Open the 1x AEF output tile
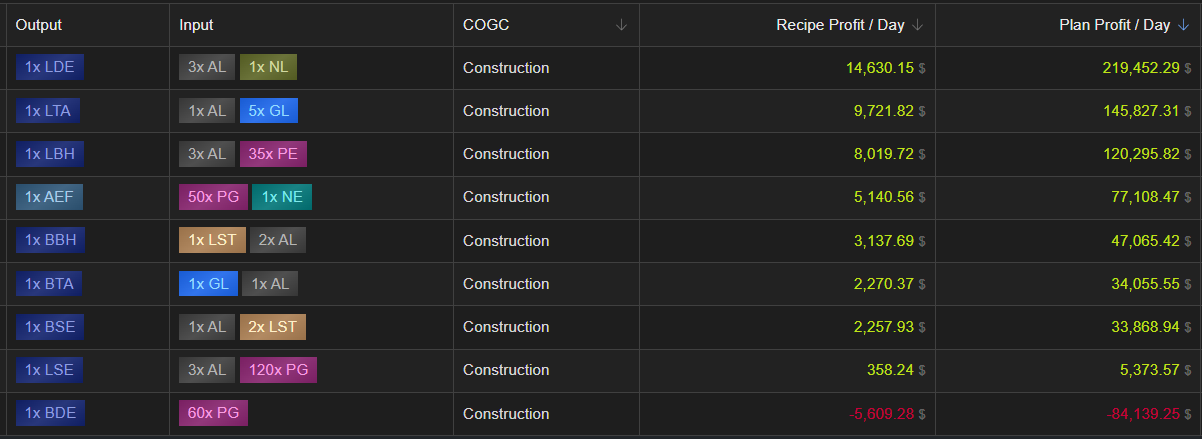This screenshot has height=439, width=1202. pyautogui.click(x=50, y=197)
